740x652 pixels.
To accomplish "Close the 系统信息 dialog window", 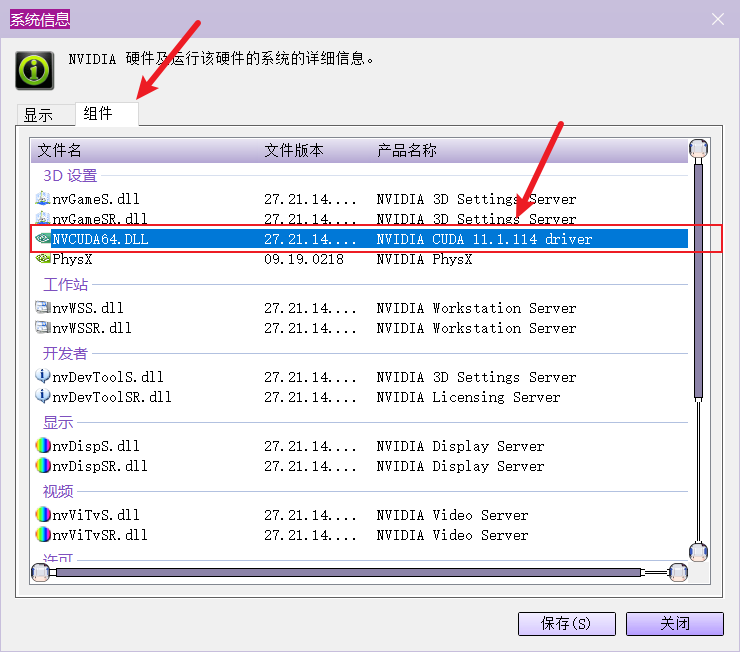I will click(718, 19).
